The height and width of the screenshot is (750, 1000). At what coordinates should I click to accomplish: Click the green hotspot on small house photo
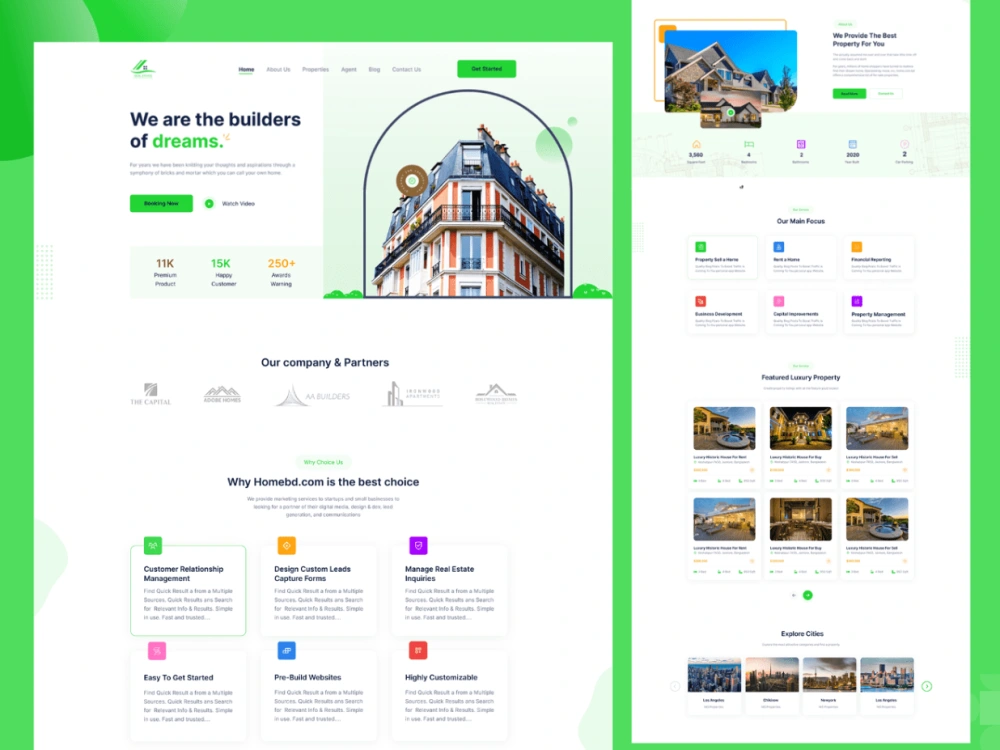(731, 113)
